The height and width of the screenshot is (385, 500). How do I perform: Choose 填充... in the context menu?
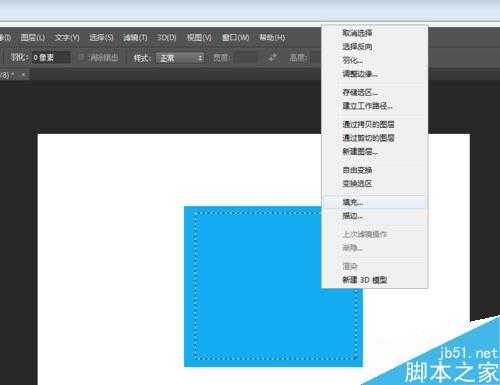(375, 202)
